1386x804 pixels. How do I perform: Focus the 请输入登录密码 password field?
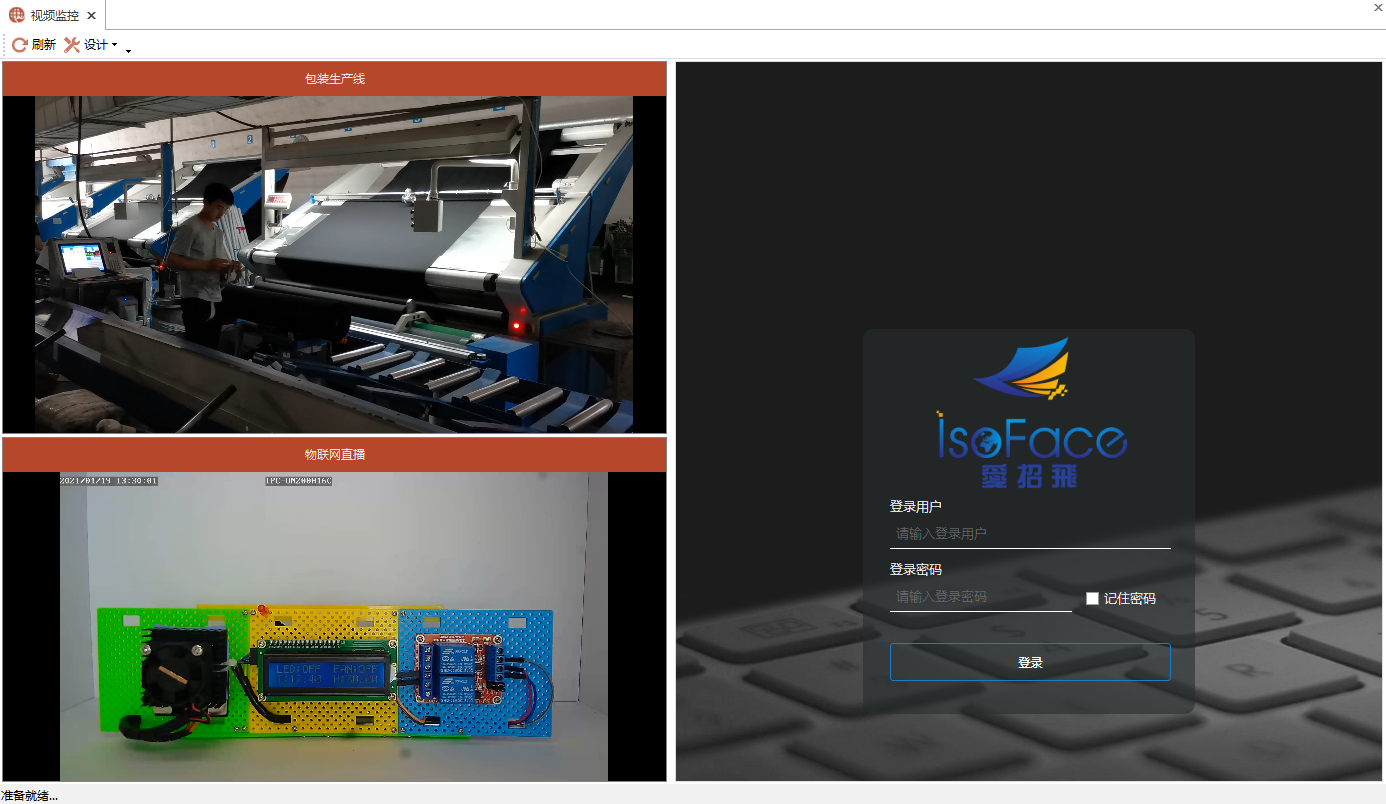click(980, 597)
